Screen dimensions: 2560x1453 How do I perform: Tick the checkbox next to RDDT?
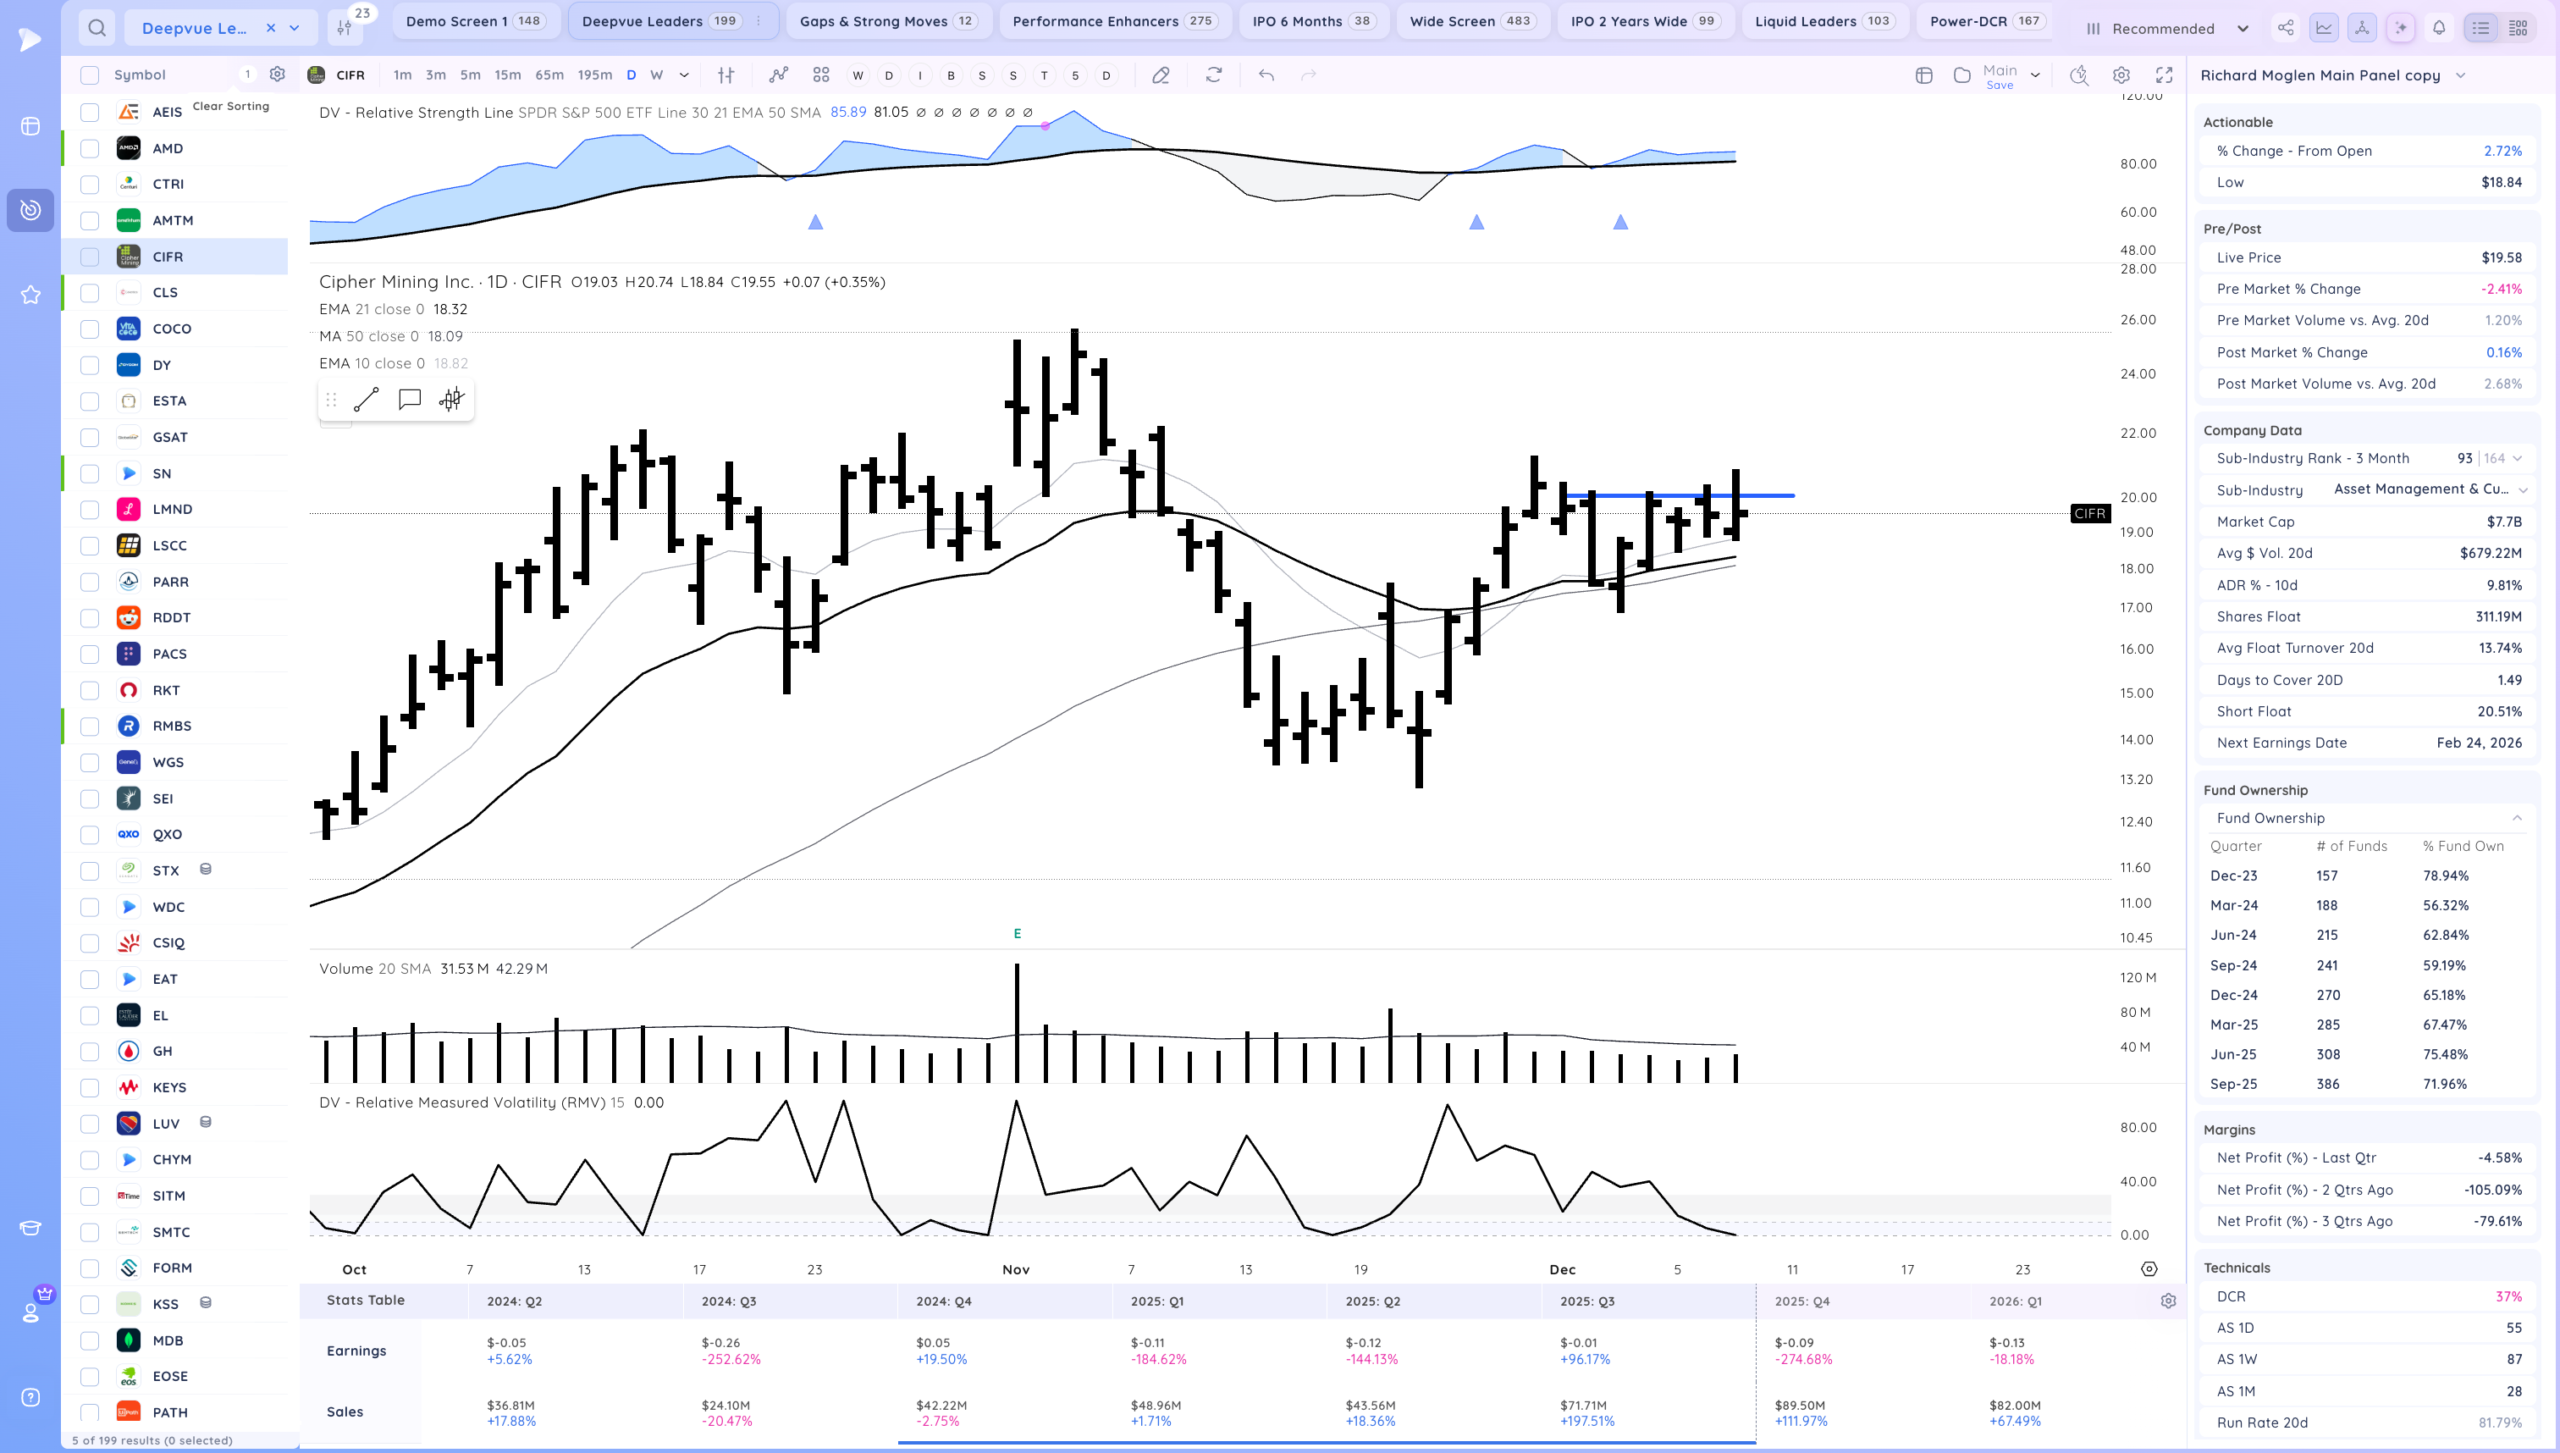coord(90,618)
